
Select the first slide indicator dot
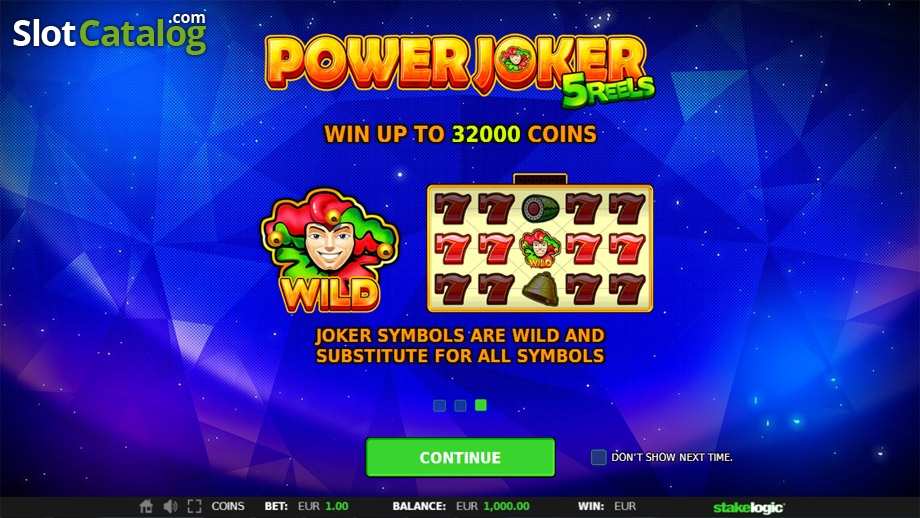(x=439, y=405)
